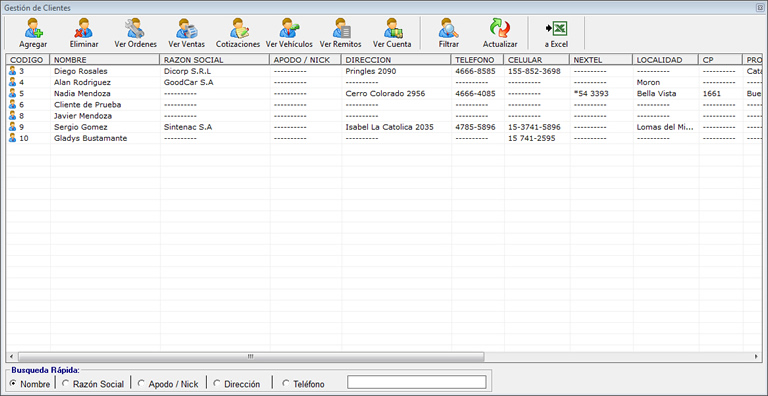This screenshot has height=396, width=768.
Task: Click the scrollbar left arrow
Action: [11, 356]
